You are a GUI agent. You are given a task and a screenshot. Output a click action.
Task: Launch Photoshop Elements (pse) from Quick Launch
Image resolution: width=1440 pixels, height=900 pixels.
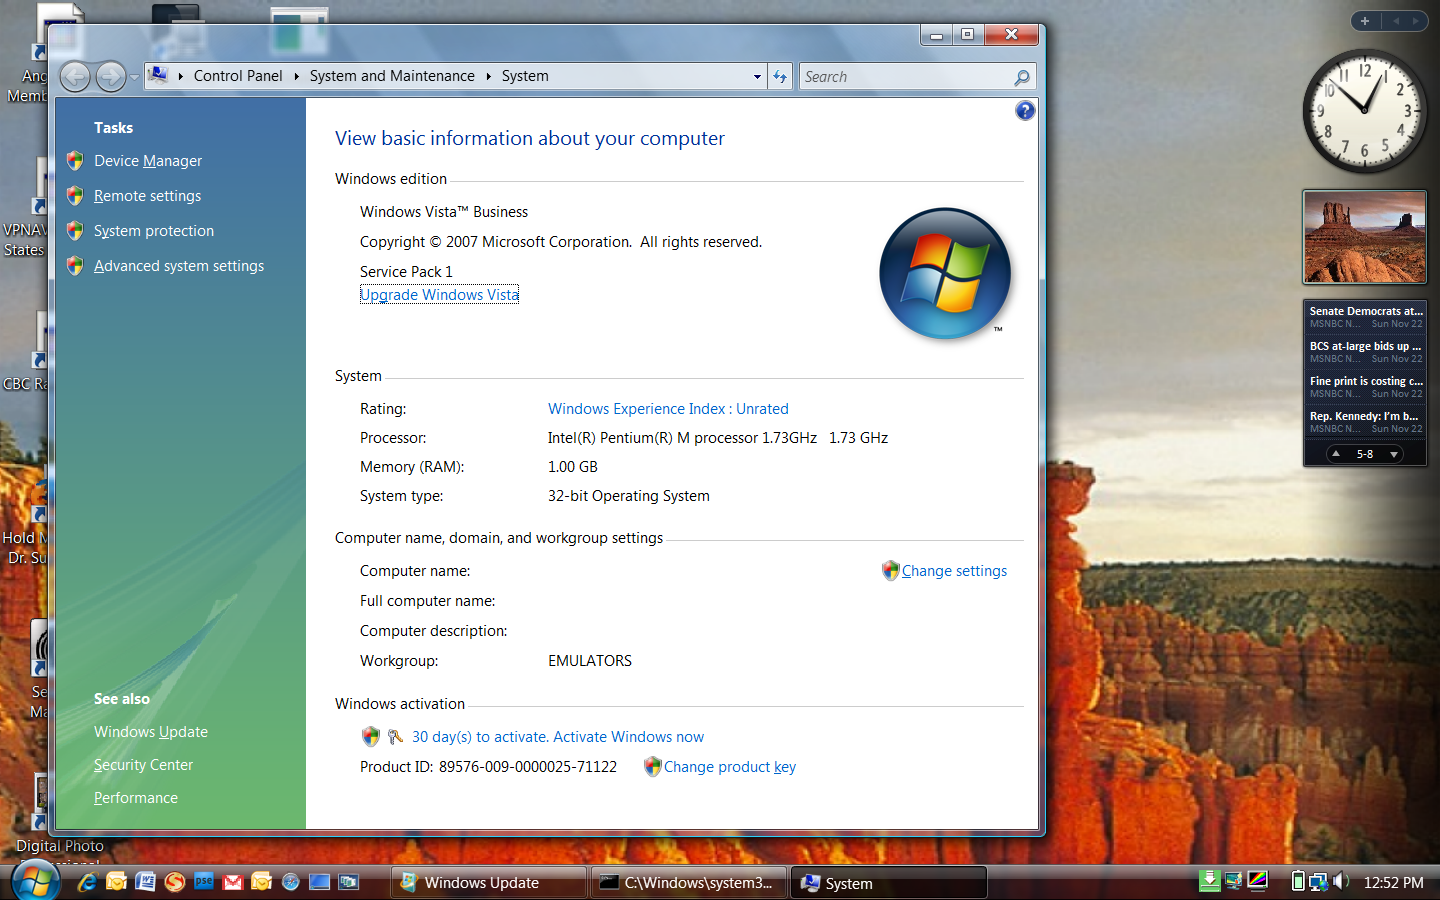pos(204,882)
